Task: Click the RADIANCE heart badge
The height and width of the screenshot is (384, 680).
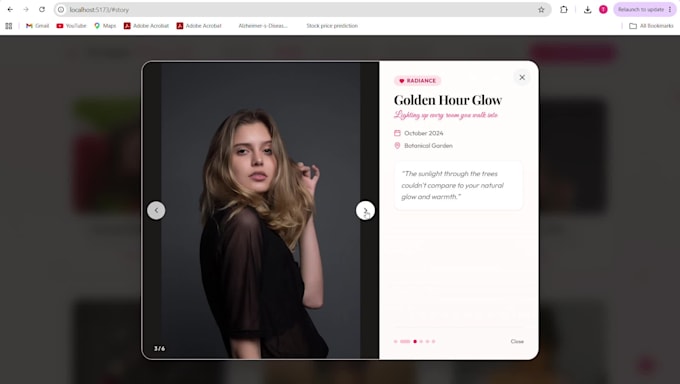Action: 417,81
